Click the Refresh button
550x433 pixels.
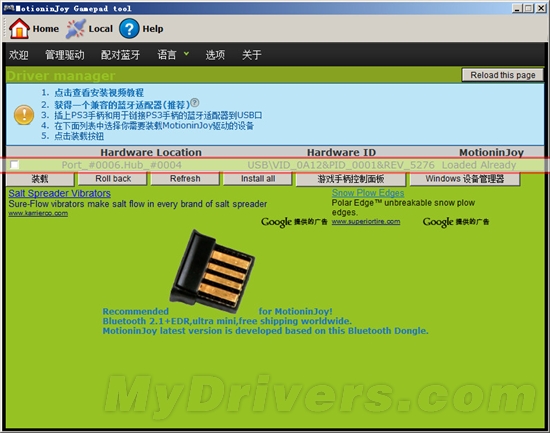click(185, 179)
